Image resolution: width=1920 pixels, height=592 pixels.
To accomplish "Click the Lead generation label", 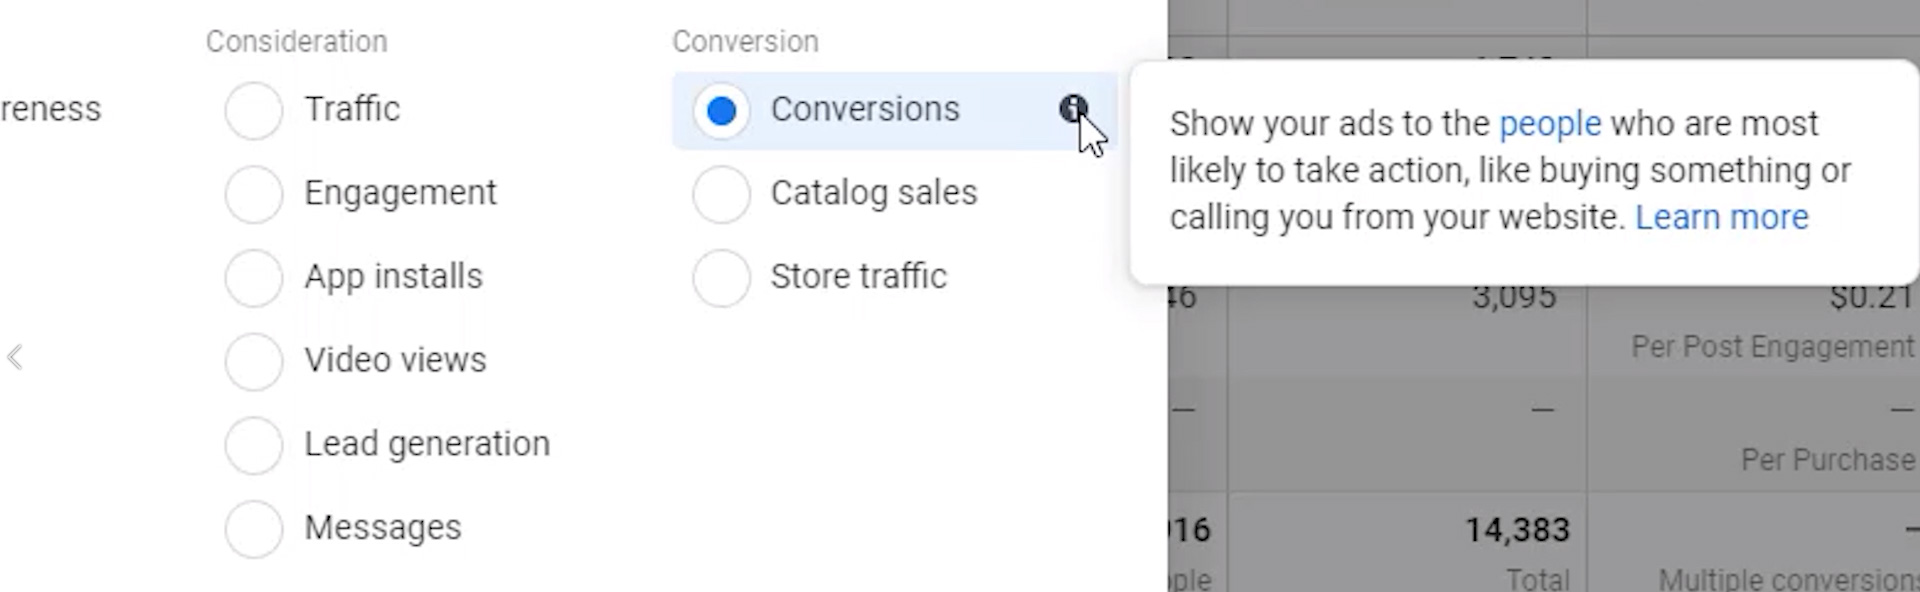I will pyautogui.click(x=427, y=444).
